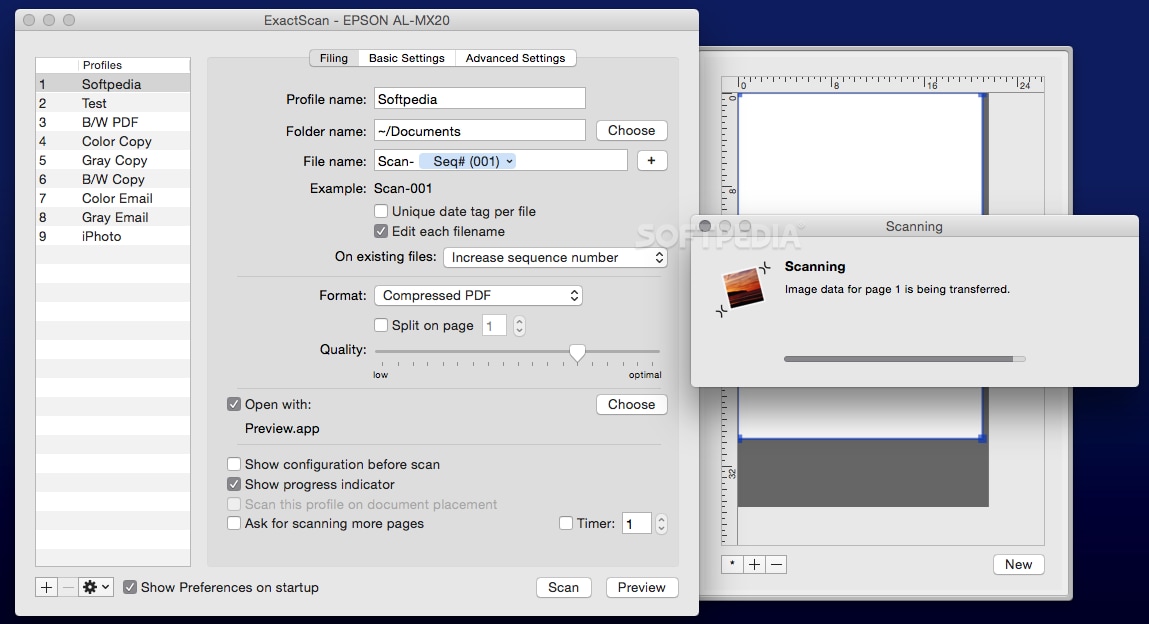This screenshot has height=624, width=1149.
Task: Select the Gray Email profile
Action: [x=113, y=218]
